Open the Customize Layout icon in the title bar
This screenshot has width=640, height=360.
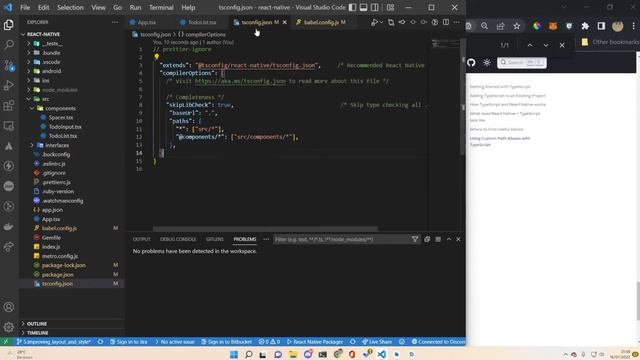click(391, 7)
